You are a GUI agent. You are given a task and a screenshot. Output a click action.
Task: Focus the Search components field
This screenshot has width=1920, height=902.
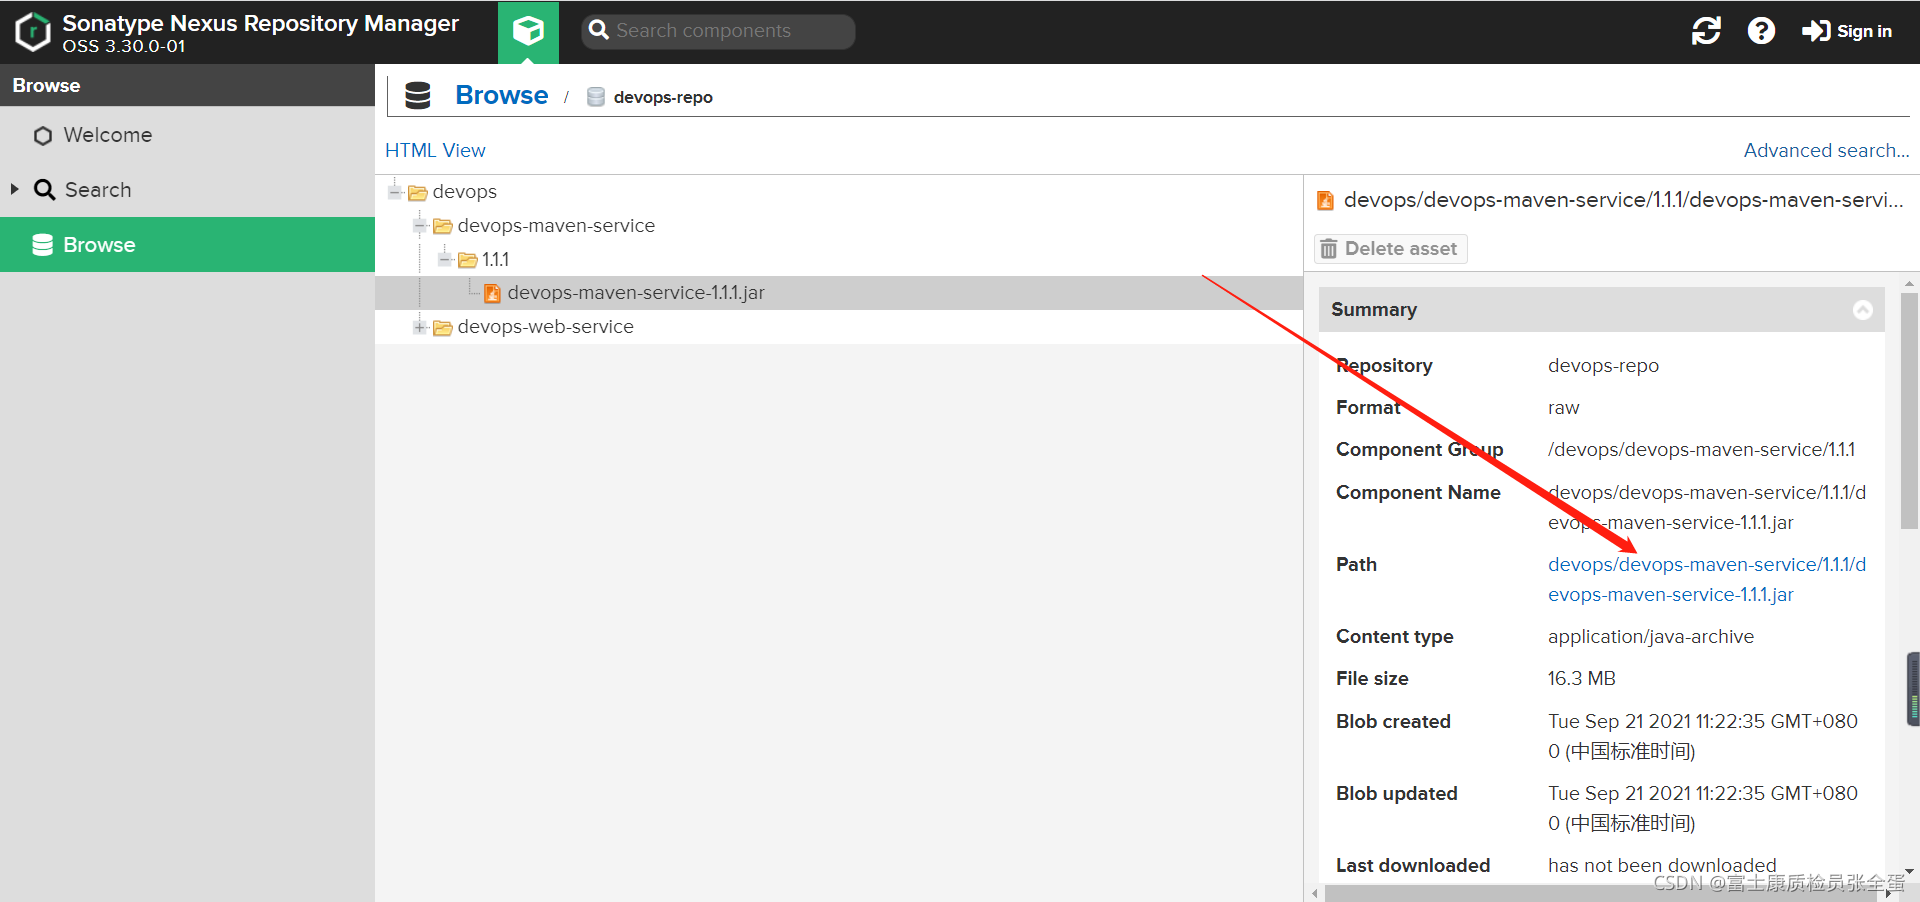(718, 31)
